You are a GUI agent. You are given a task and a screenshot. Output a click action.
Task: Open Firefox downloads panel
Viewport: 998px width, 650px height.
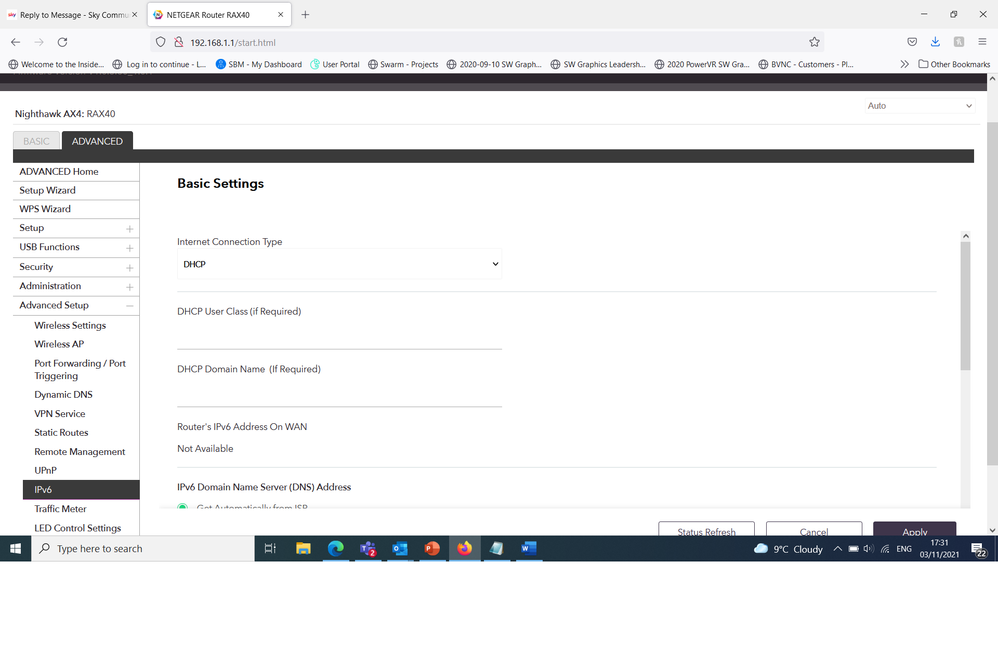coord(935,42)
